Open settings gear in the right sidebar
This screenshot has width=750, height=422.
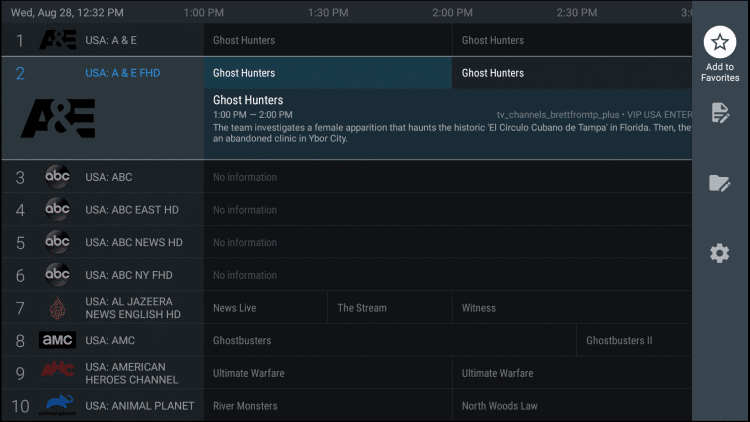click(x=719, y=253)
